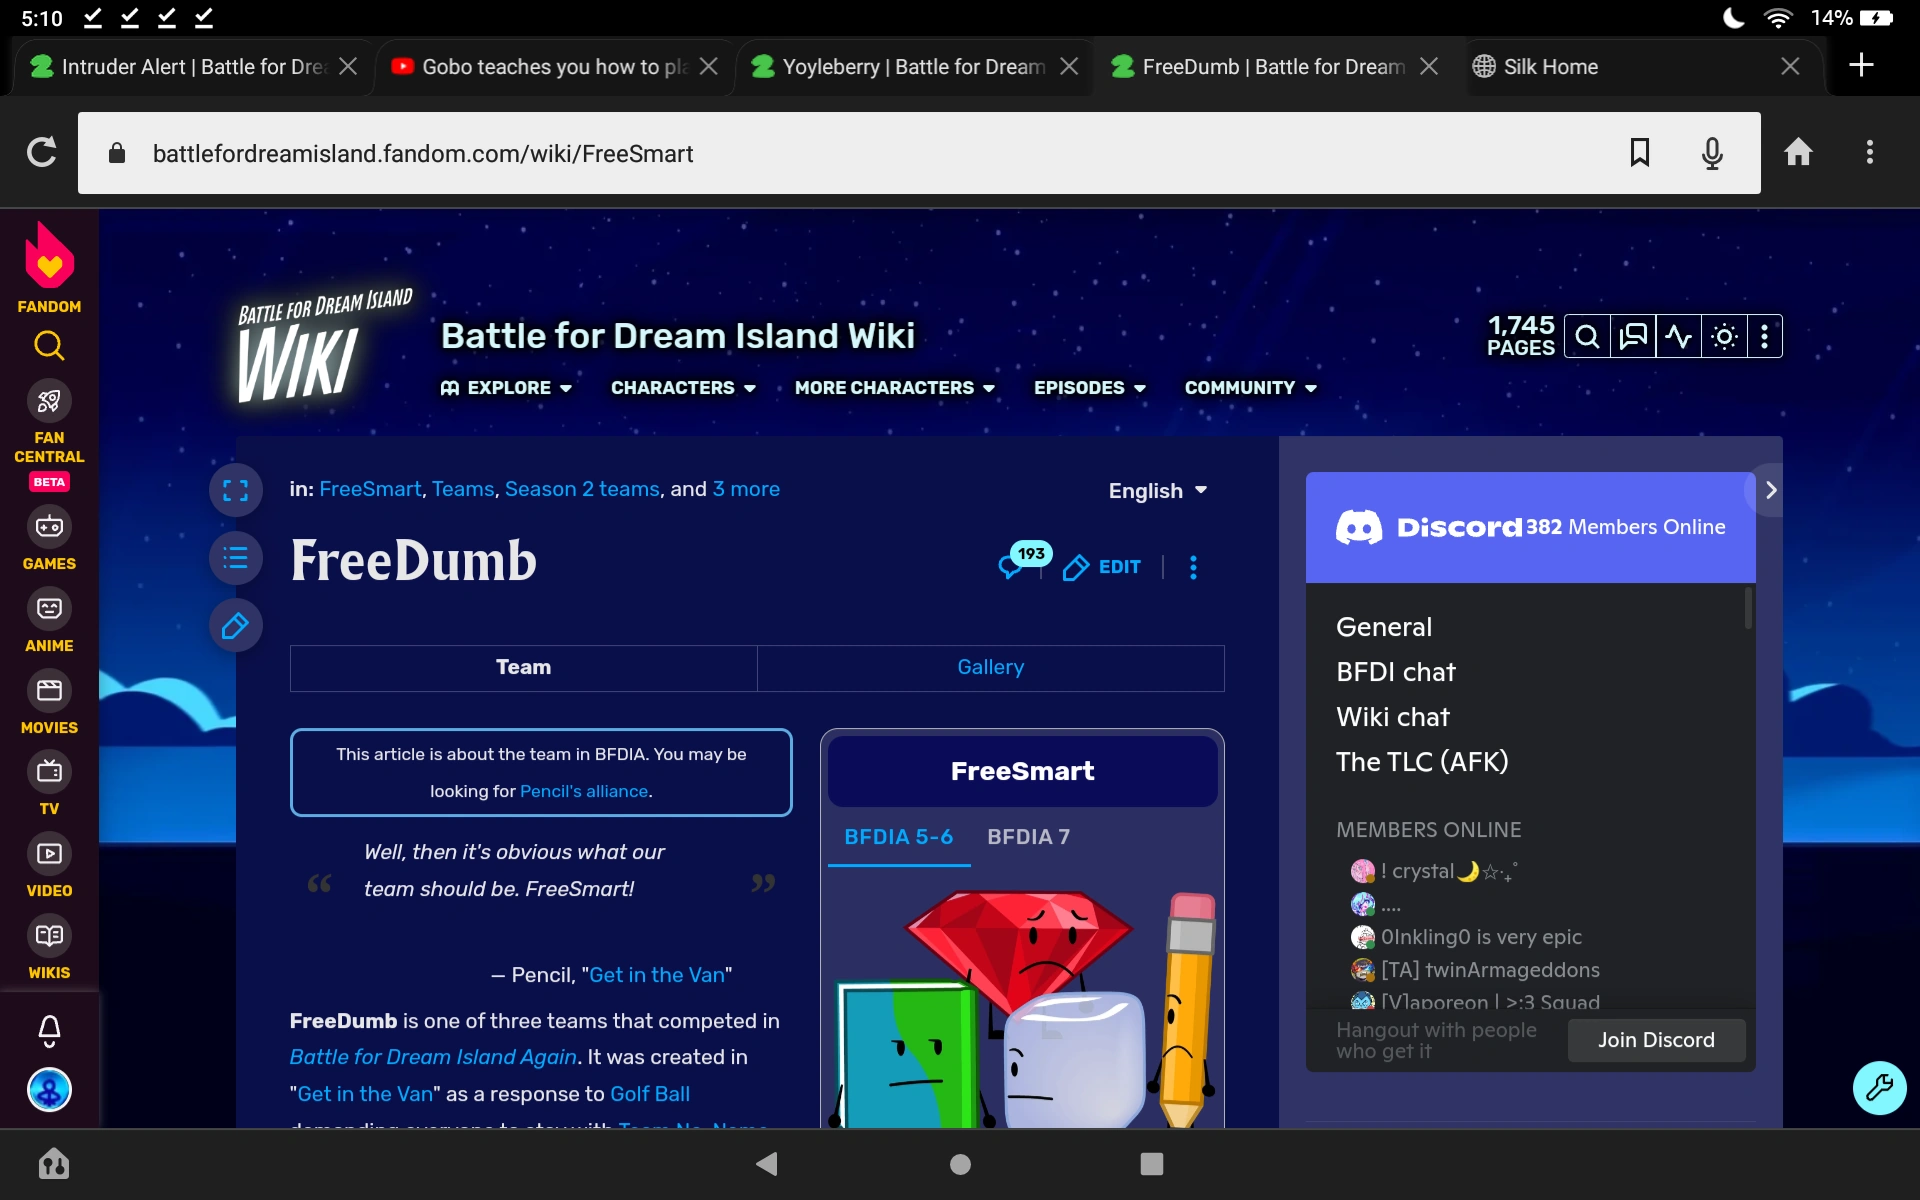Switch to the Gallery tab

(x=991, y=667)
